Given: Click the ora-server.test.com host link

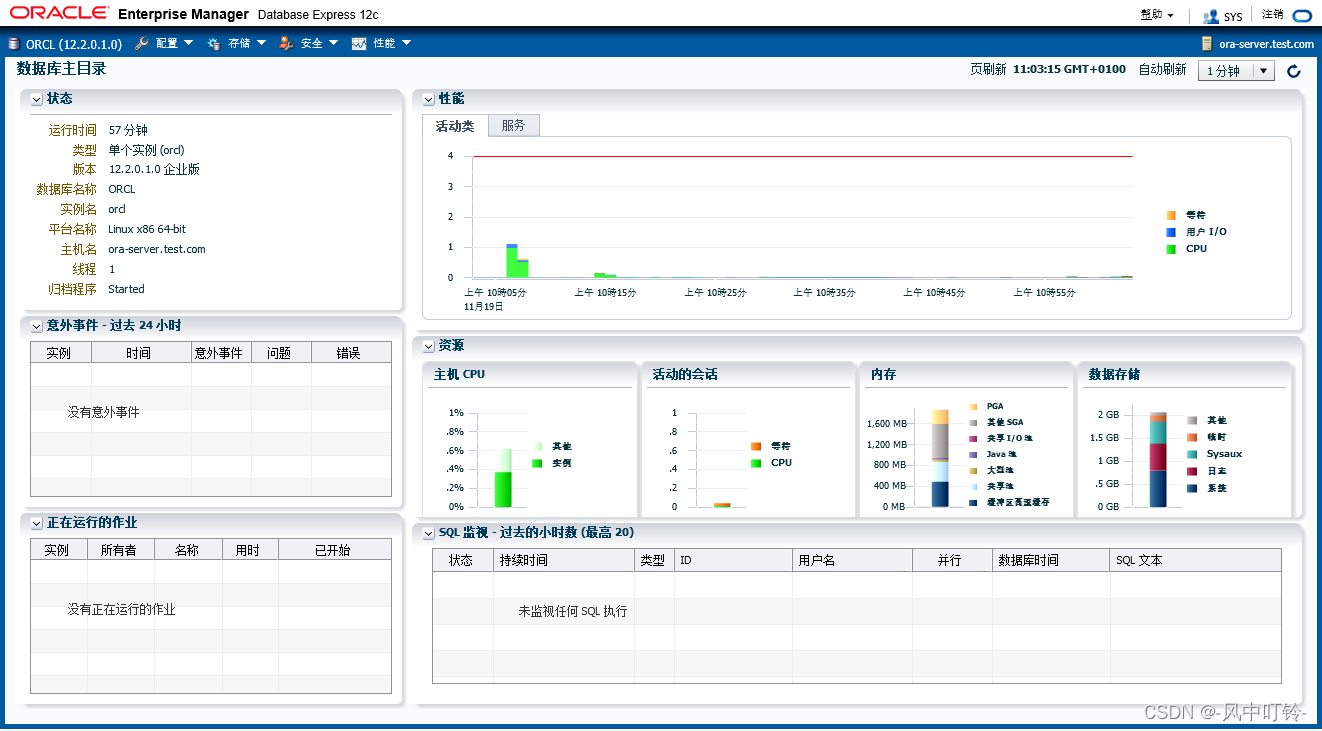Looking at the screenshot, I should 1267,44.
